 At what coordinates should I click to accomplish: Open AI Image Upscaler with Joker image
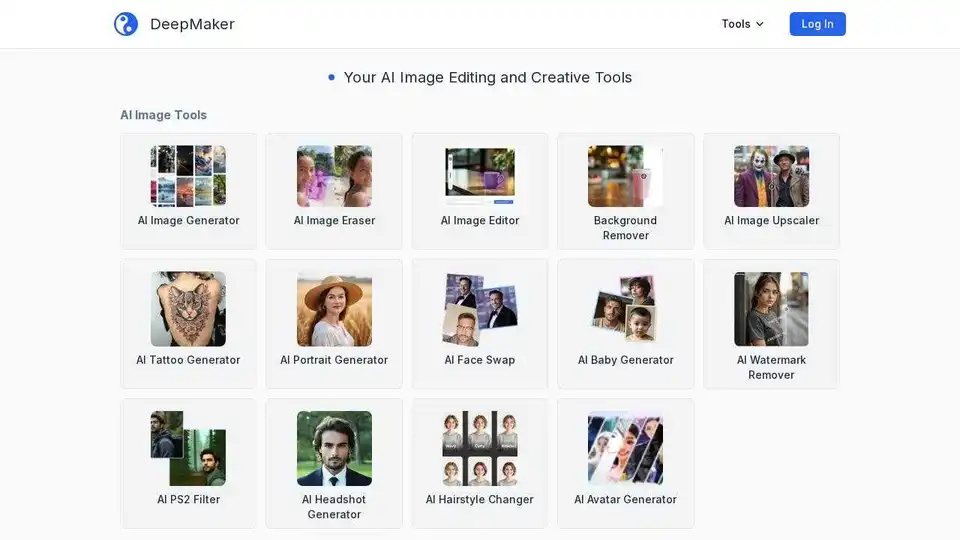pos(771,191)
